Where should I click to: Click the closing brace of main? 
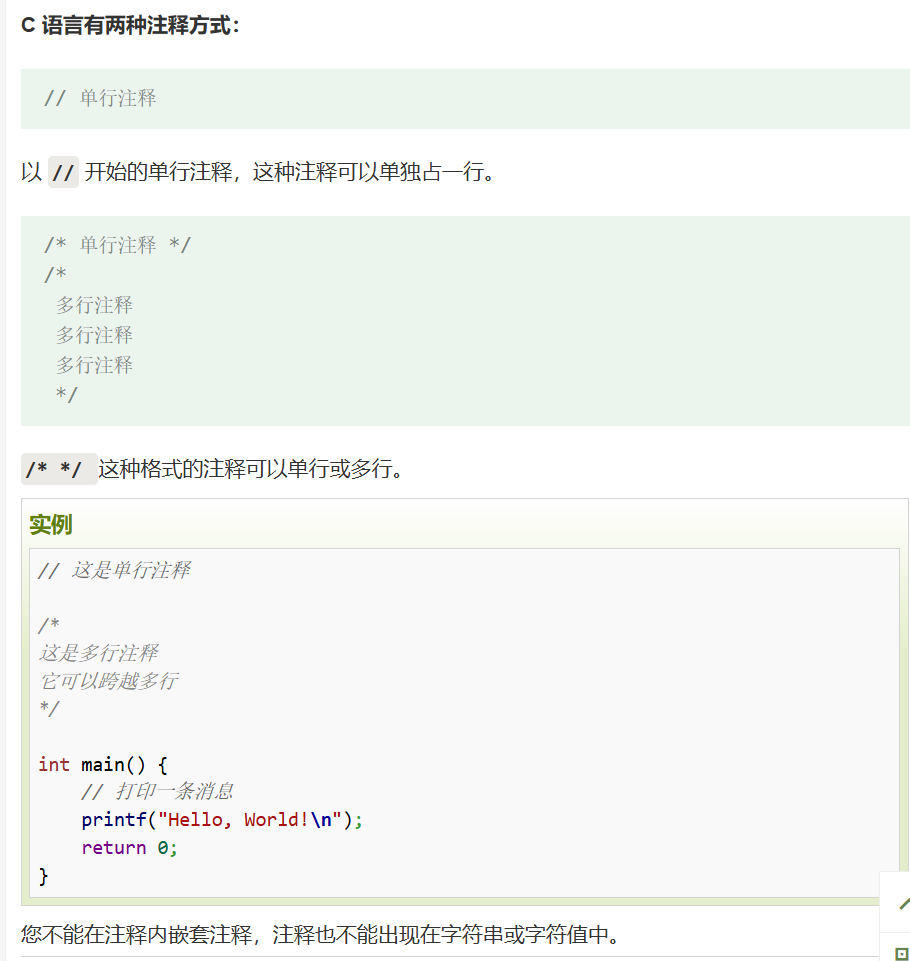[x=43, y=876]
